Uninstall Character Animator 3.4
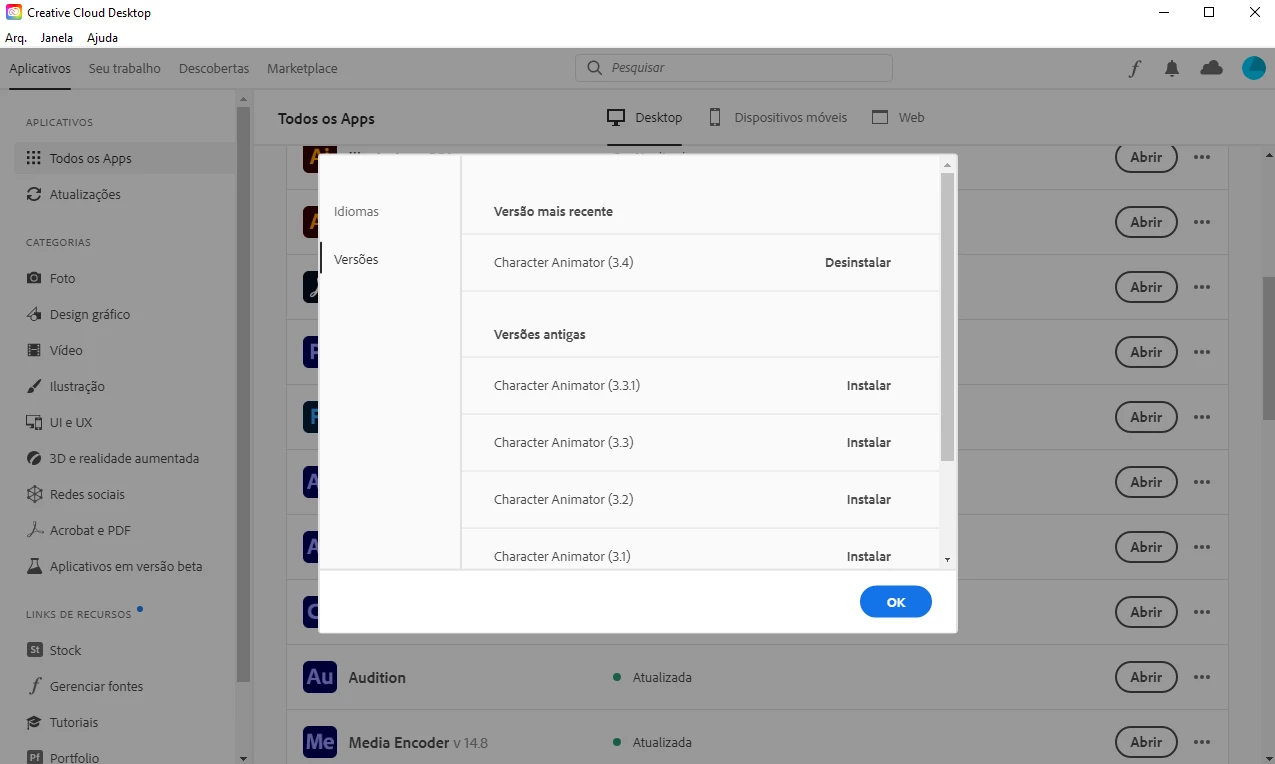Screen dimensions: 1275x764 coord(858,263)
